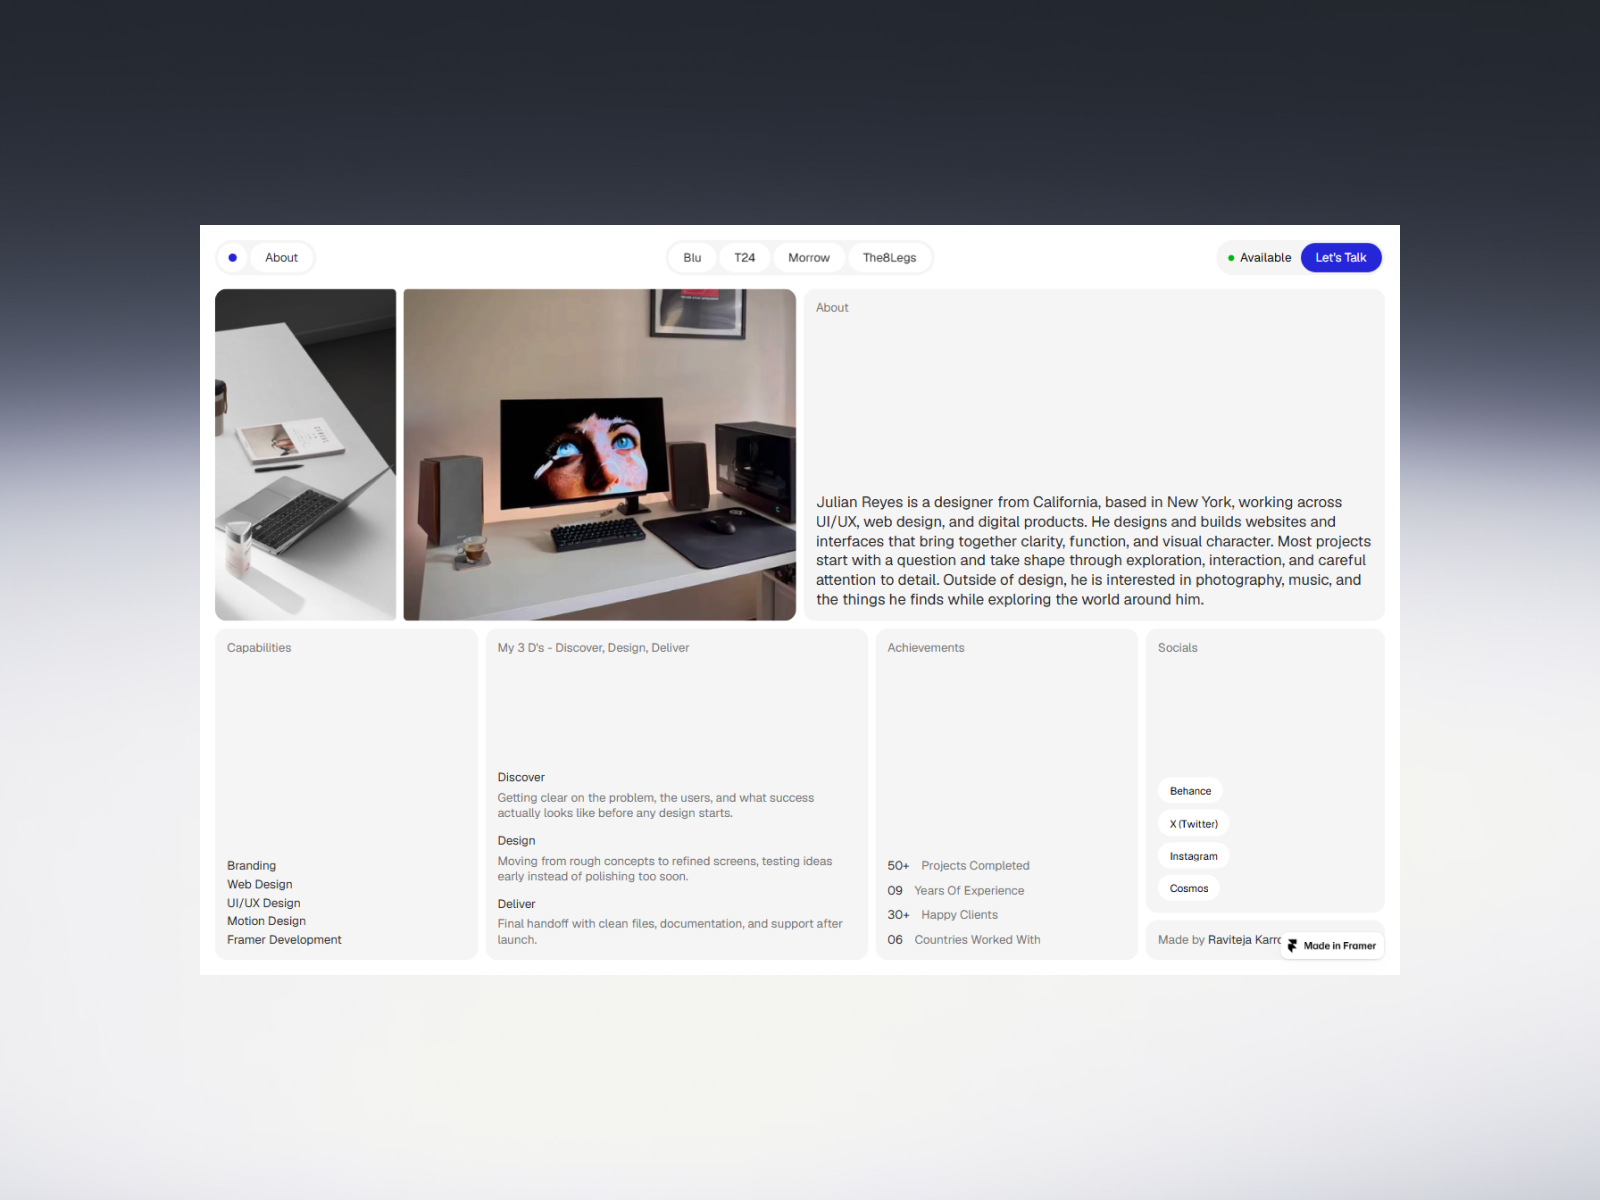1600x1200 pixels.
Task: Click the Capabilities card heading
Action: coord(259,647)
